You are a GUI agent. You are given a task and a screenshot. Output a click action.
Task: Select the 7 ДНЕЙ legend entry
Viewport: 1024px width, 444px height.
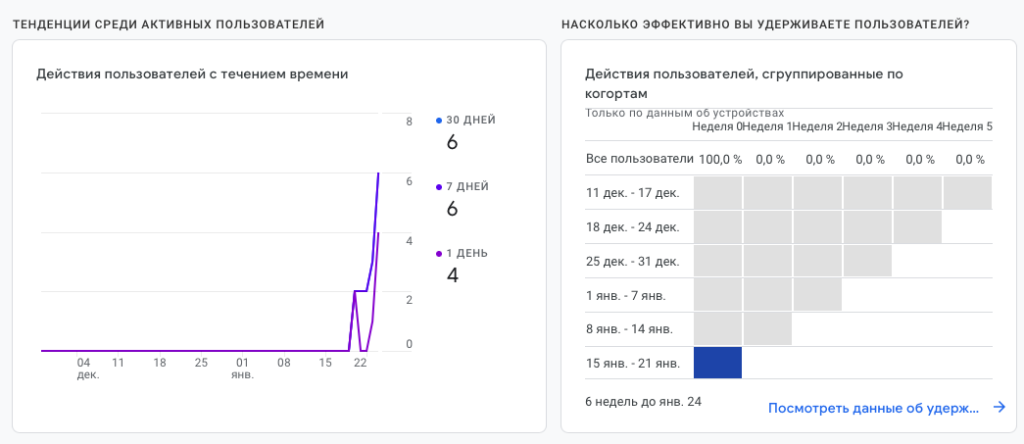(x=466, y=186)
